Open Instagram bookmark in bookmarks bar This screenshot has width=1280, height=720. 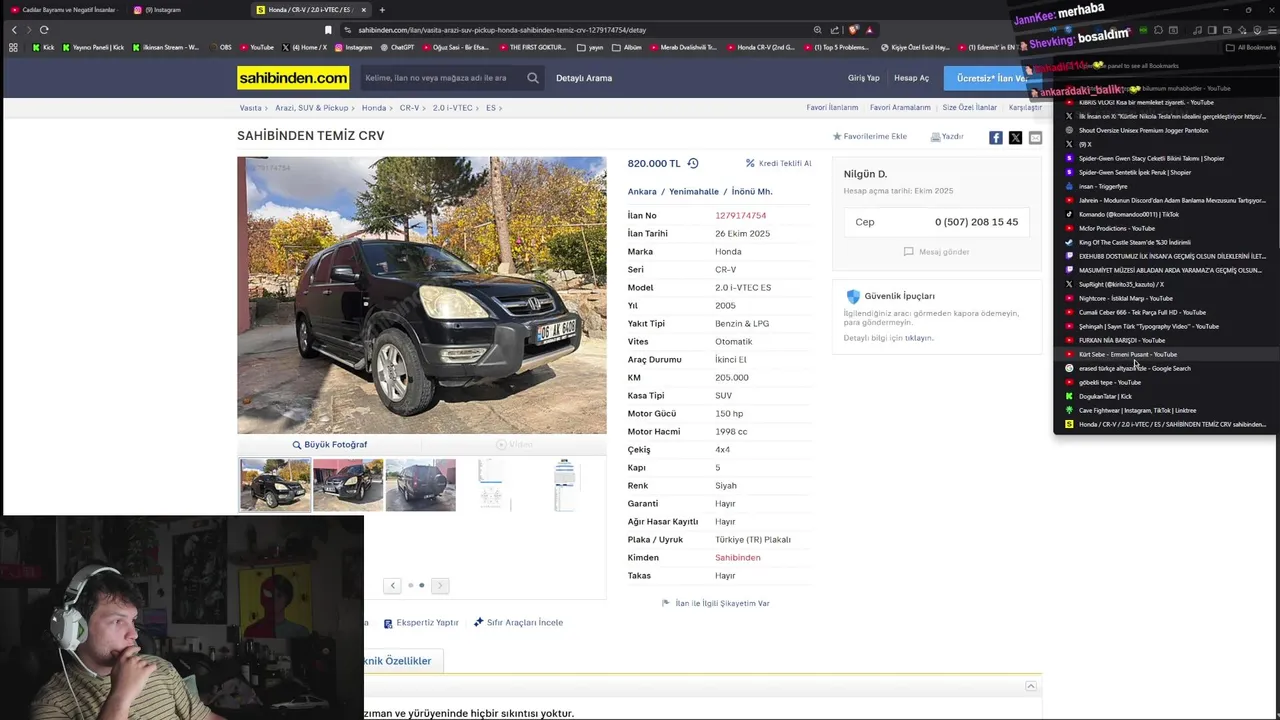[353, 47]
